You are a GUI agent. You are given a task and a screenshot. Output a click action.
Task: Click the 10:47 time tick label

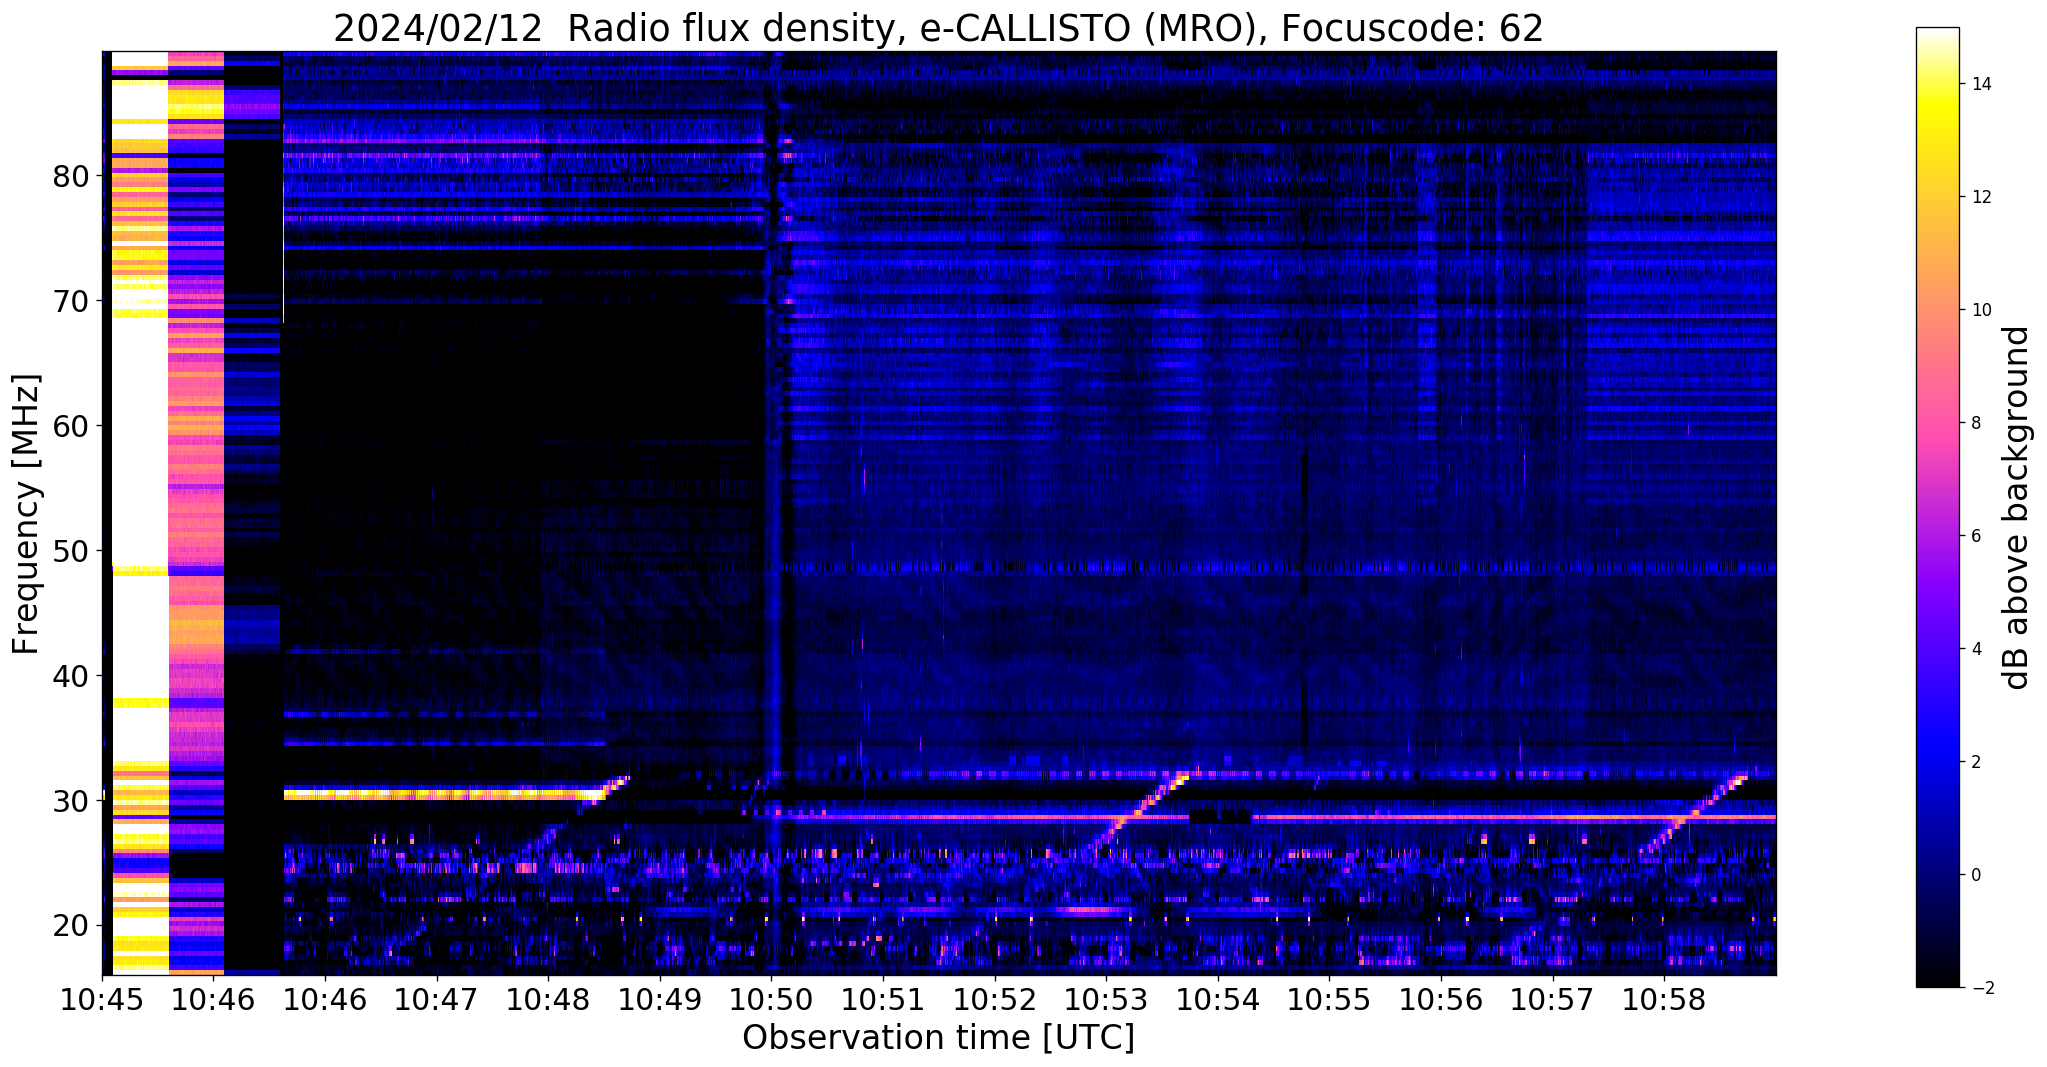[435, 999]
